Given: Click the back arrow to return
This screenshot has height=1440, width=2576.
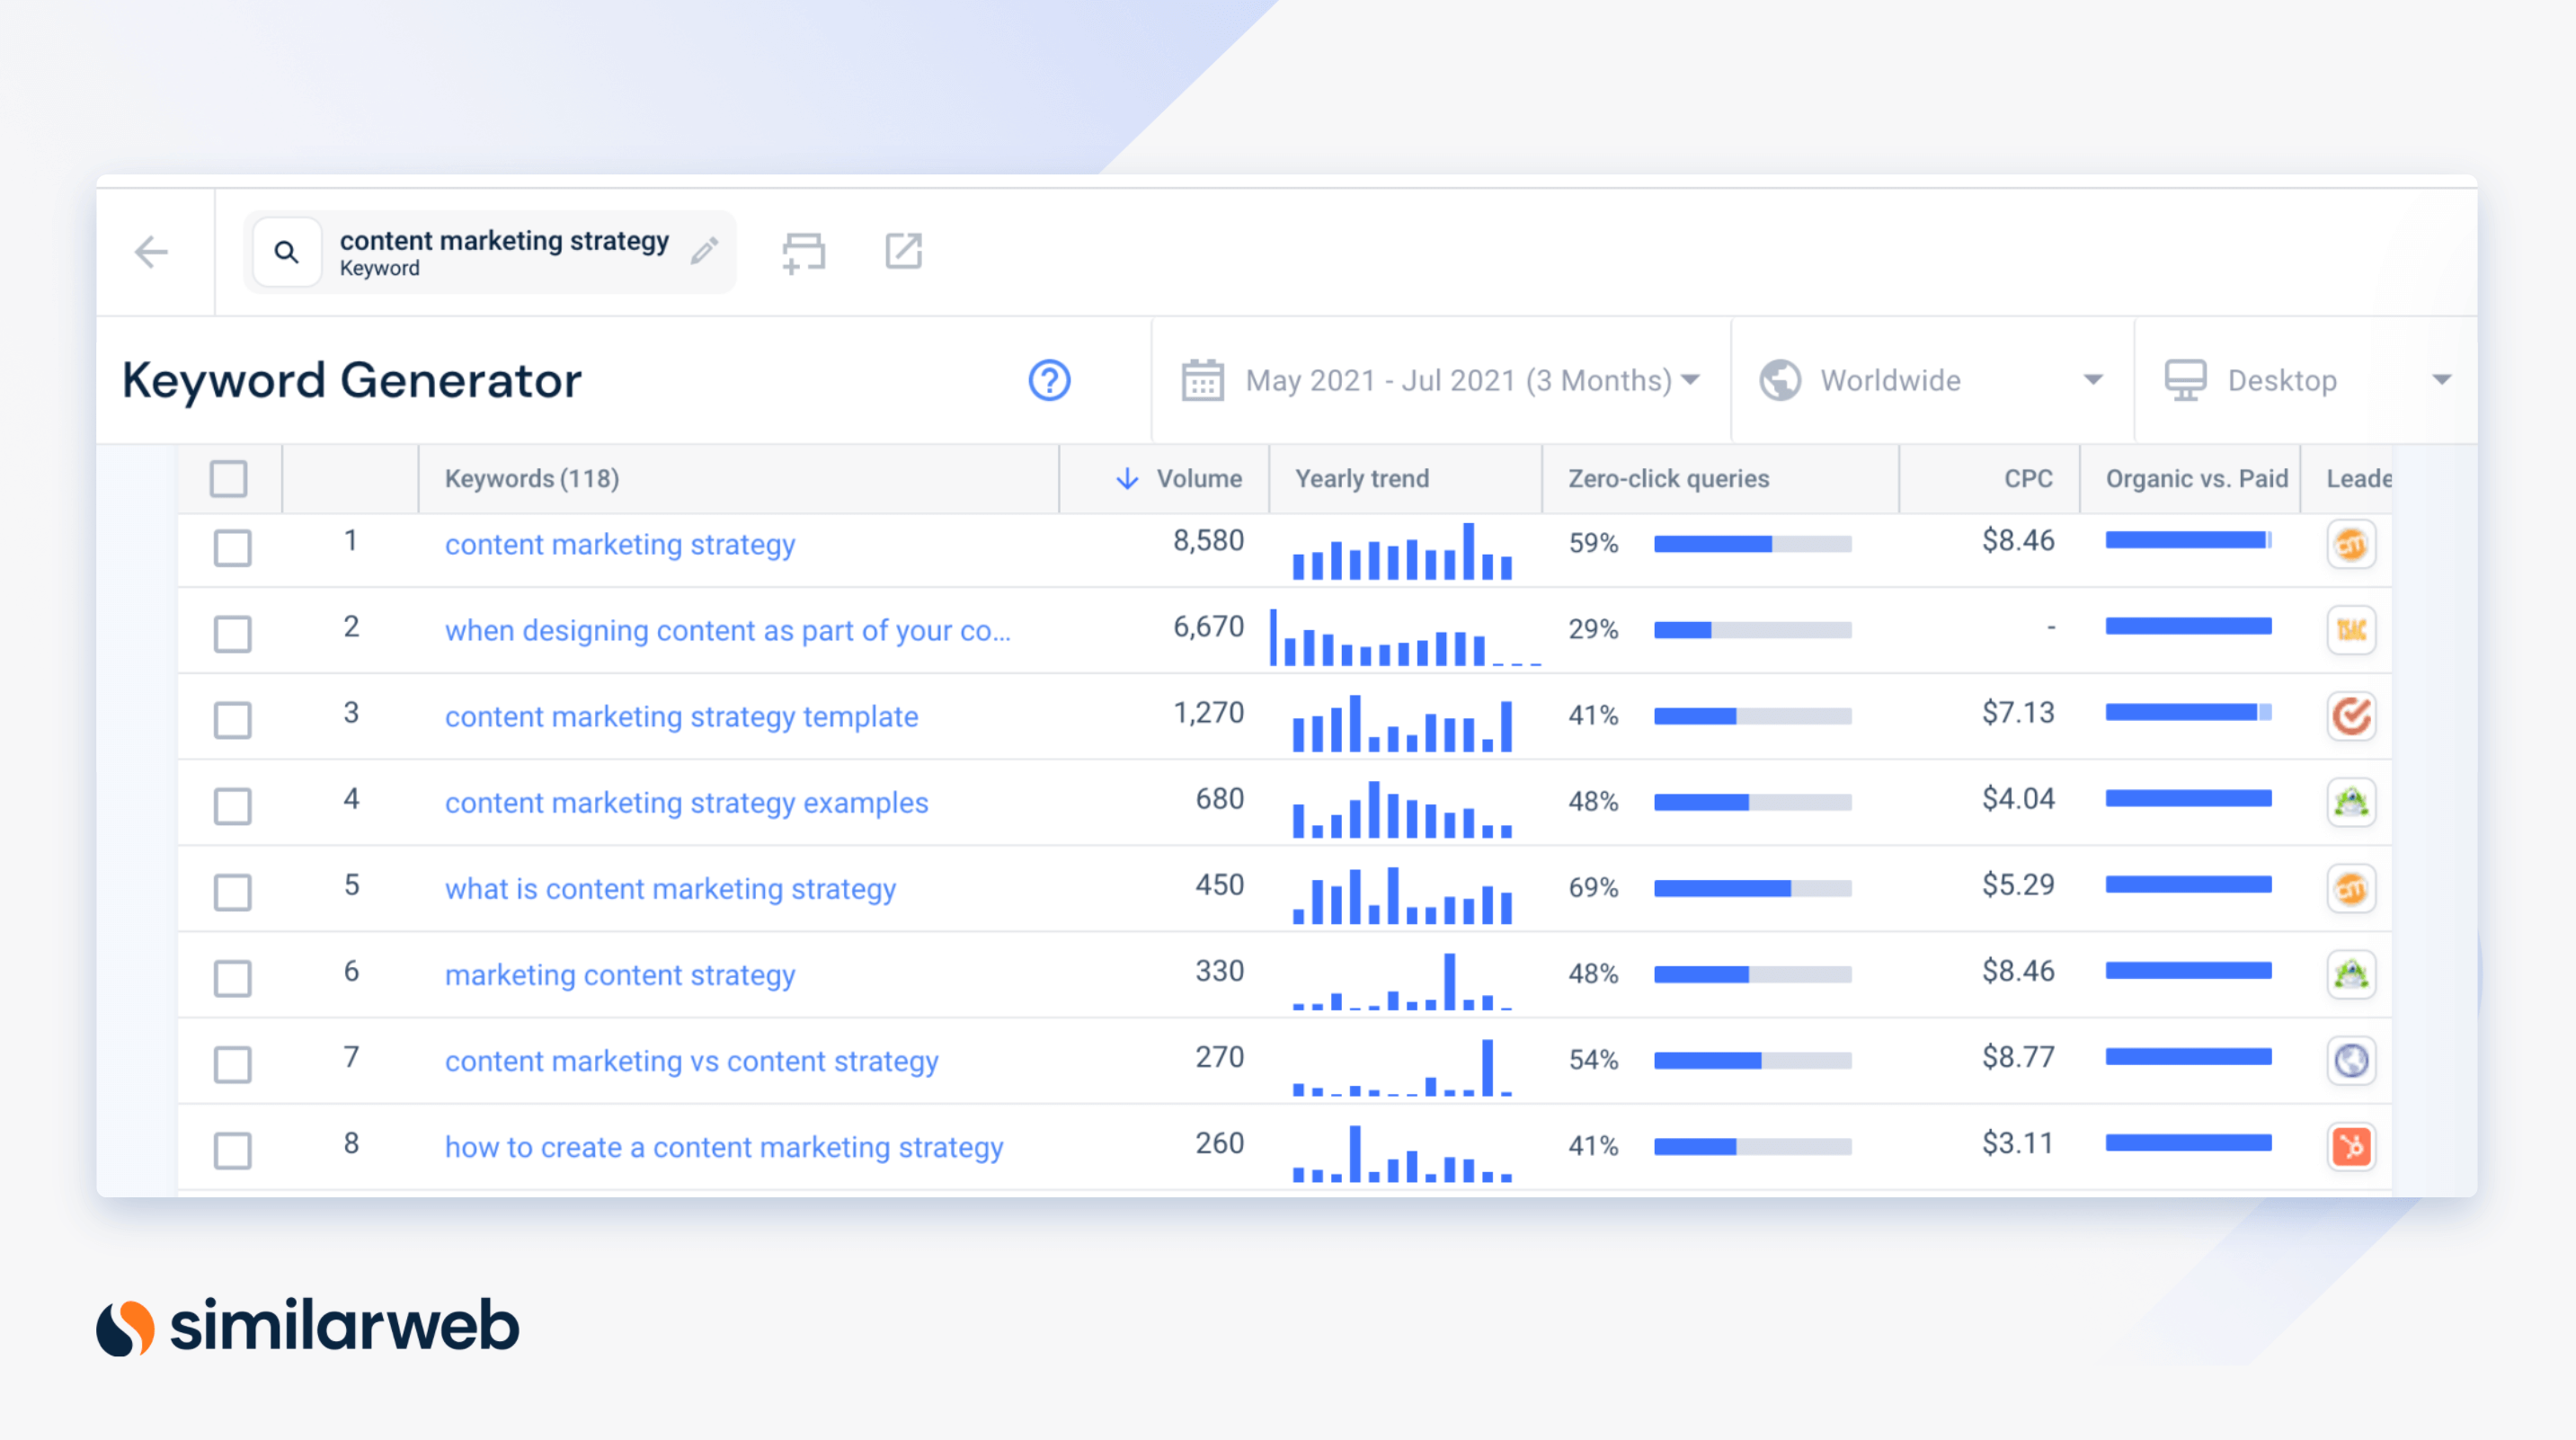Looking at the screenshot, I should tap(152, 251).
